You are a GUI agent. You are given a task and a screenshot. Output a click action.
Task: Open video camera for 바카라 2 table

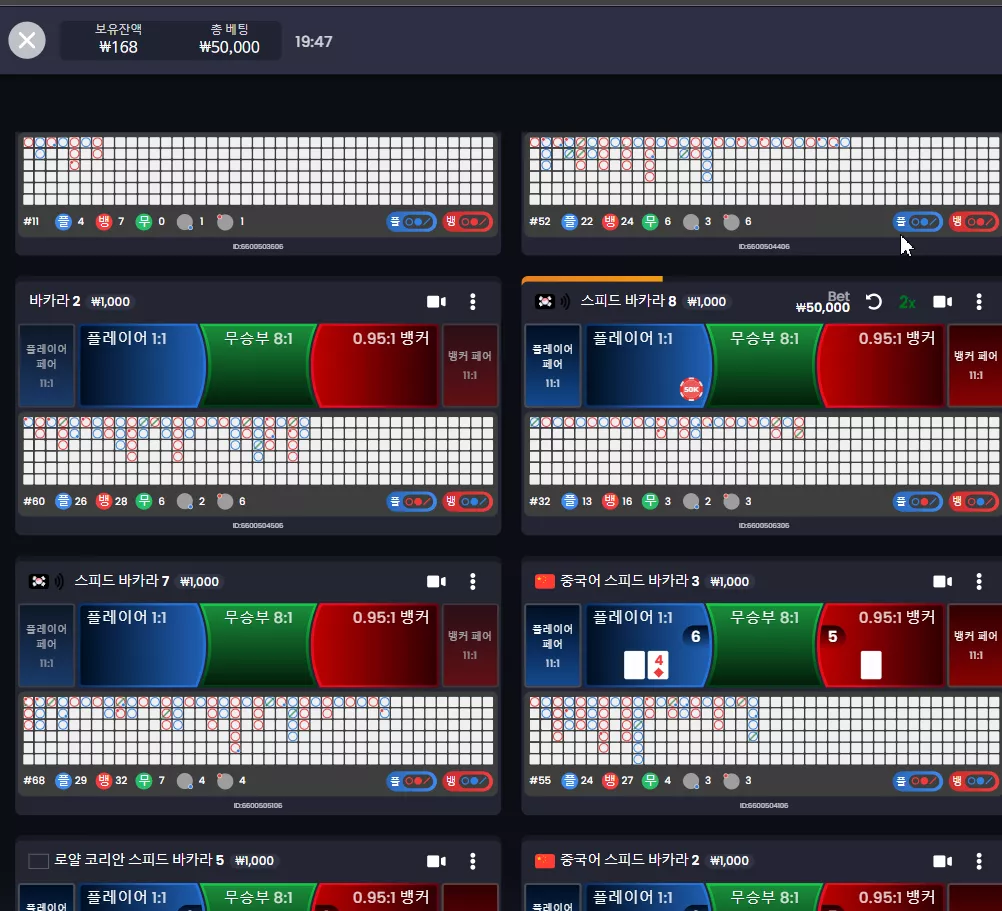[x=436, y=302]
